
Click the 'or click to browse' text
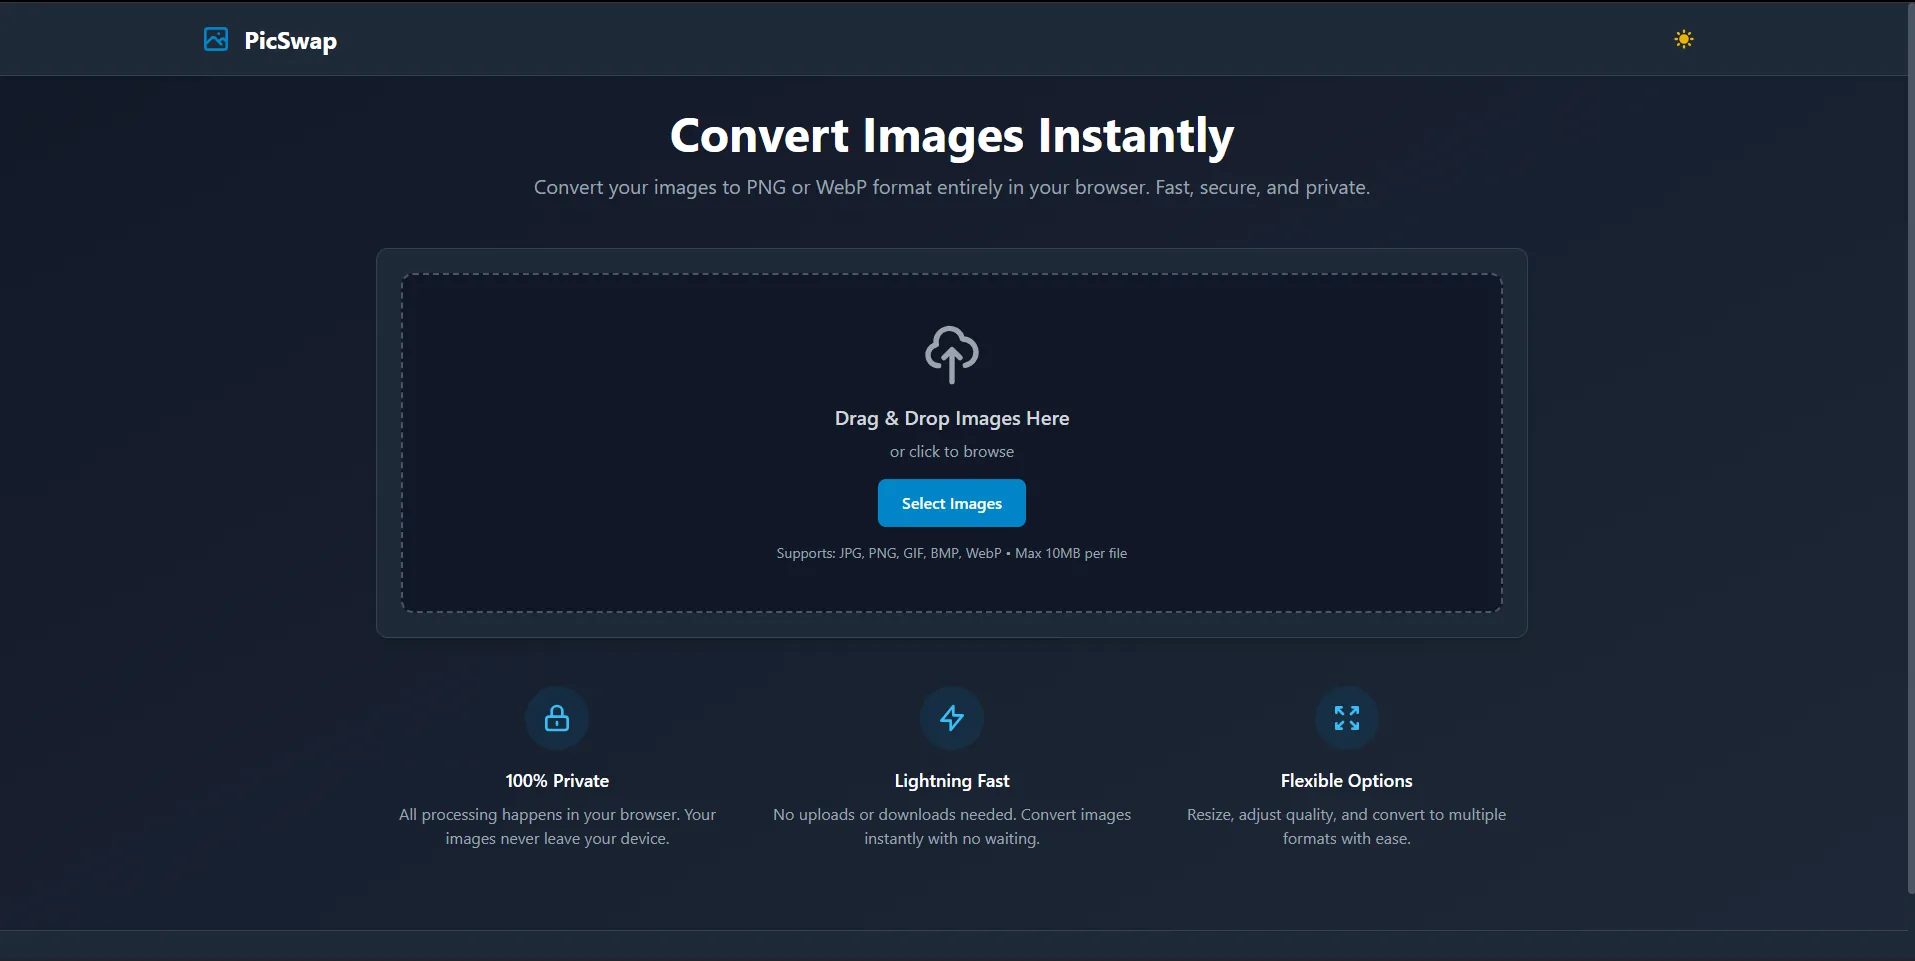click(951, 452)
